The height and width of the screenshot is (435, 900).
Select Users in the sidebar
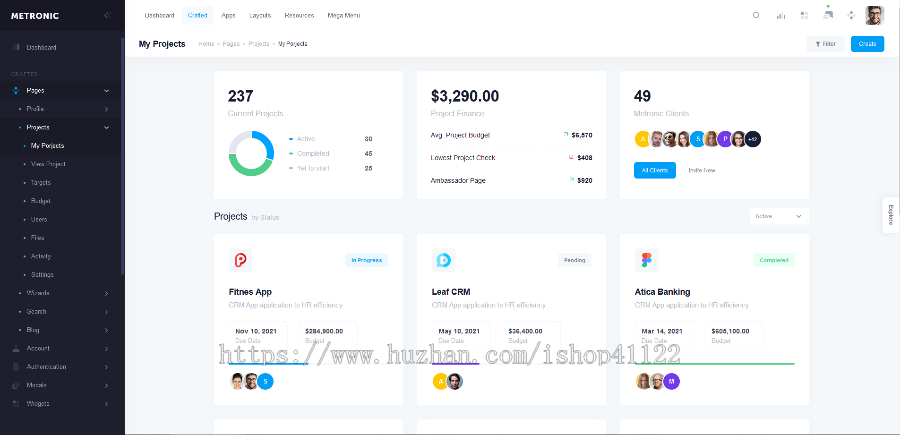39,219
